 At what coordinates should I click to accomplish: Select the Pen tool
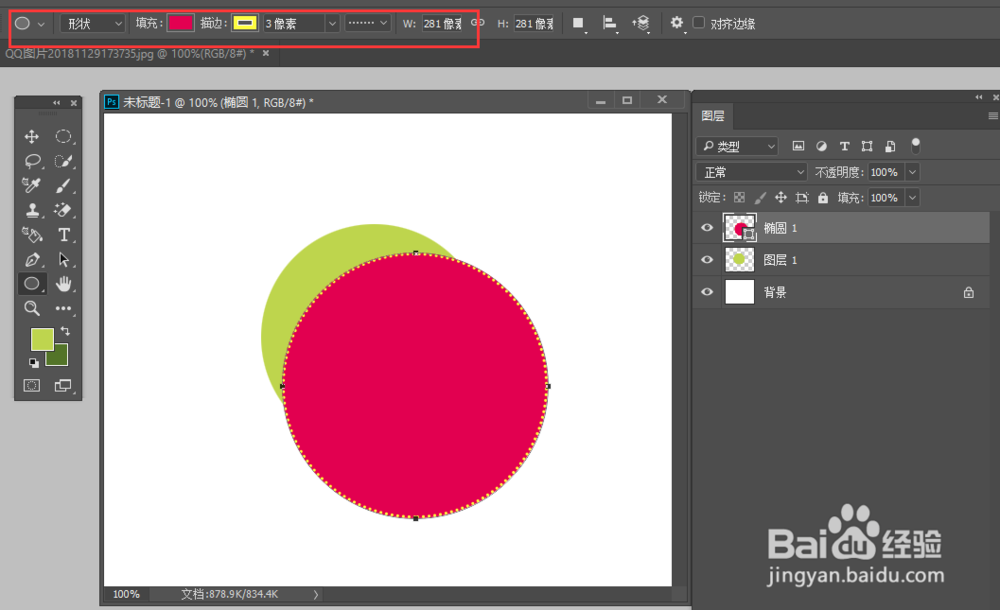(32, 260)
